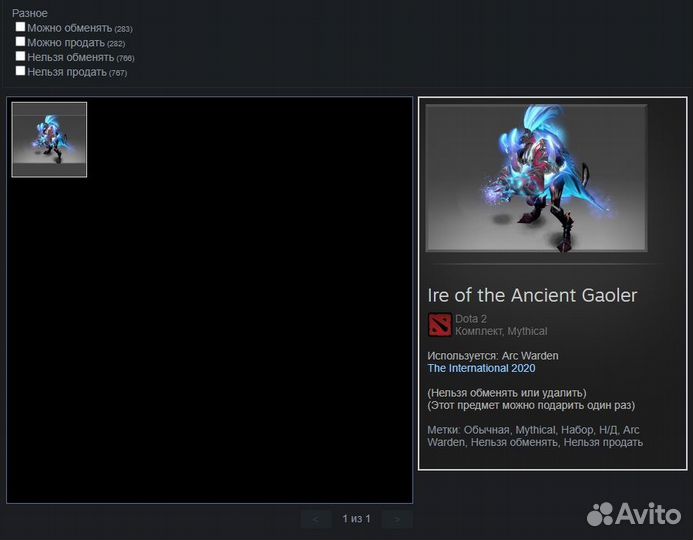Go to next inventory page arrow
Viewport: 693px width, 540px height.
click(x=397, y=519)
